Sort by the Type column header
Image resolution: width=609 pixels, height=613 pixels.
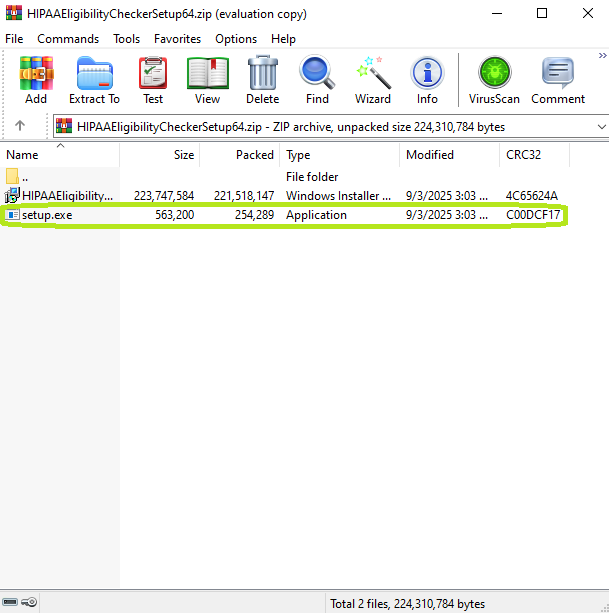point(340,155)
